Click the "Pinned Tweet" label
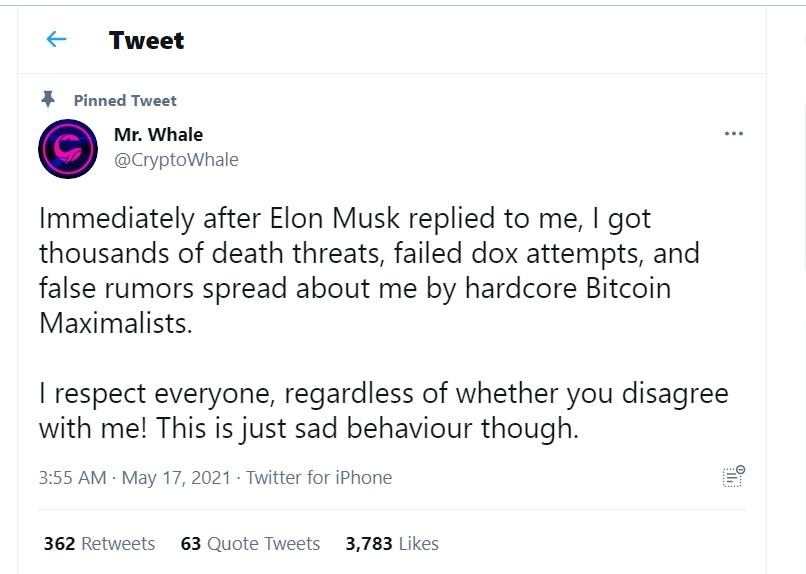 (125, 100)
